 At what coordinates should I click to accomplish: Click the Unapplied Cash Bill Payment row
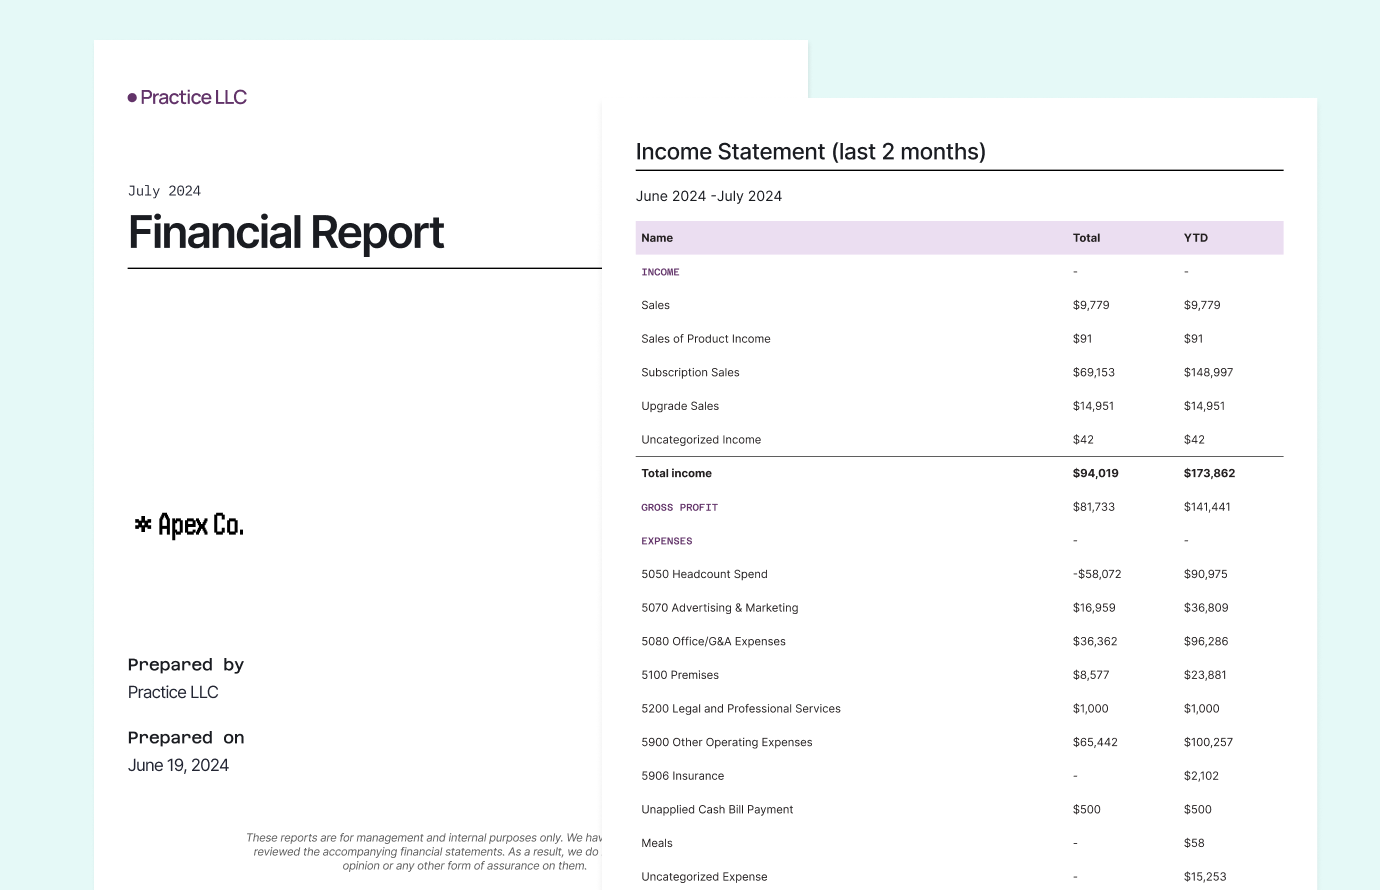(x=717, y=810)
